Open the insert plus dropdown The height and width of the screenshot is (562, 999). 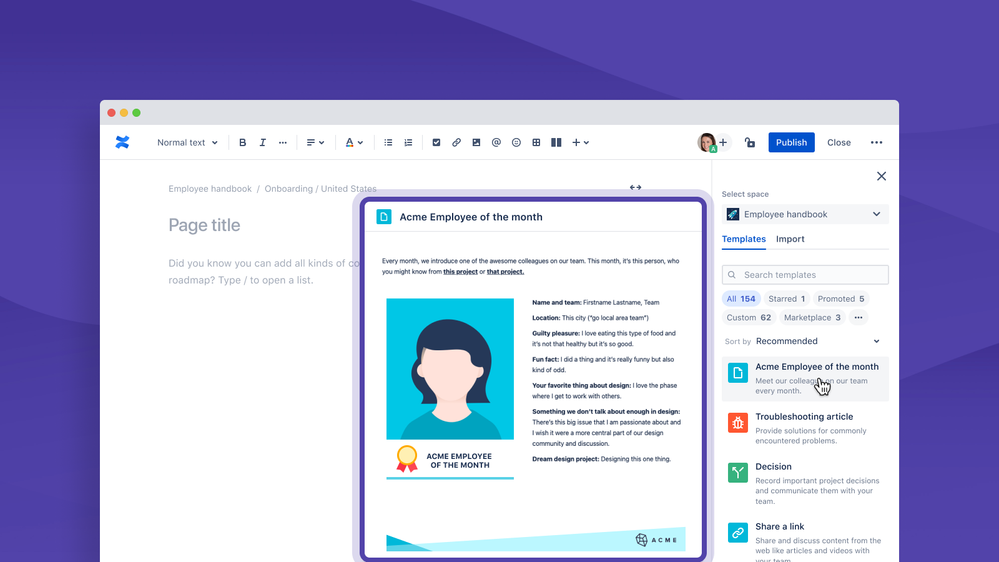click(580, 143)
